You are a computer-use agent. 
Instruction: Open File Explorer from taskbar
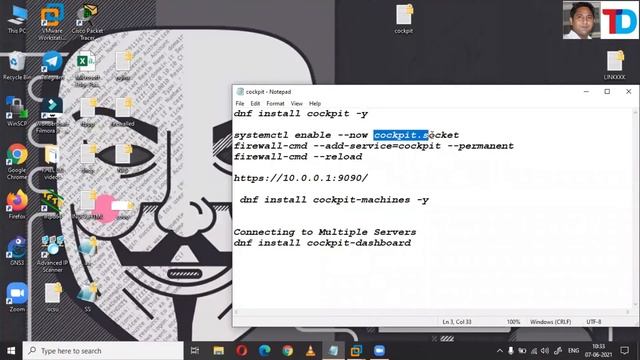pos(219,351)
